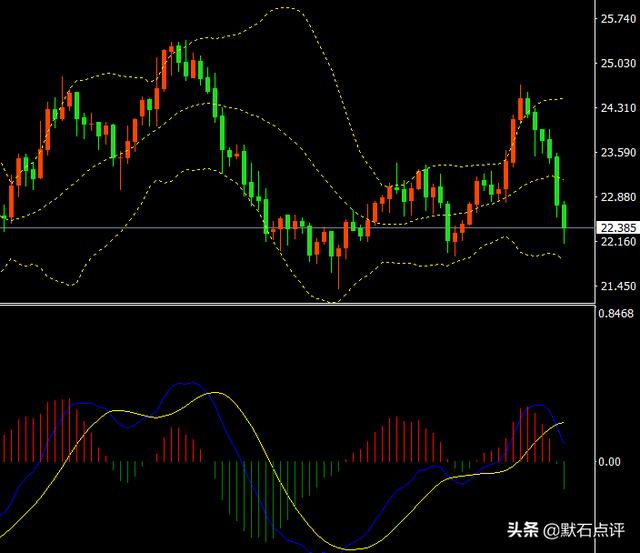The height and width of the screenshot is (553, 640).
Task: Click the 21.450 price axis label
Action: click(x=616, y=287)
